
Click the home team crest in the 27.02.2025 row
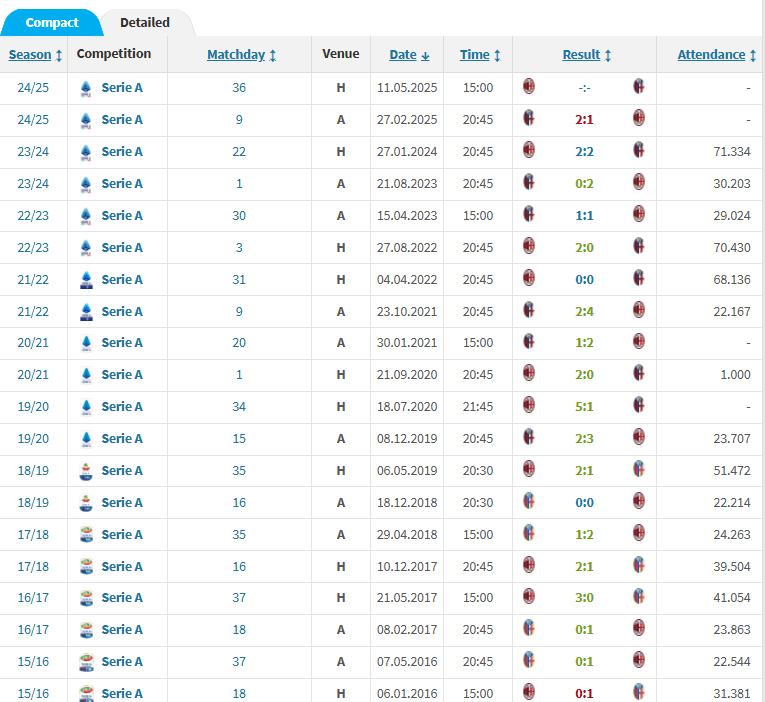529,119
